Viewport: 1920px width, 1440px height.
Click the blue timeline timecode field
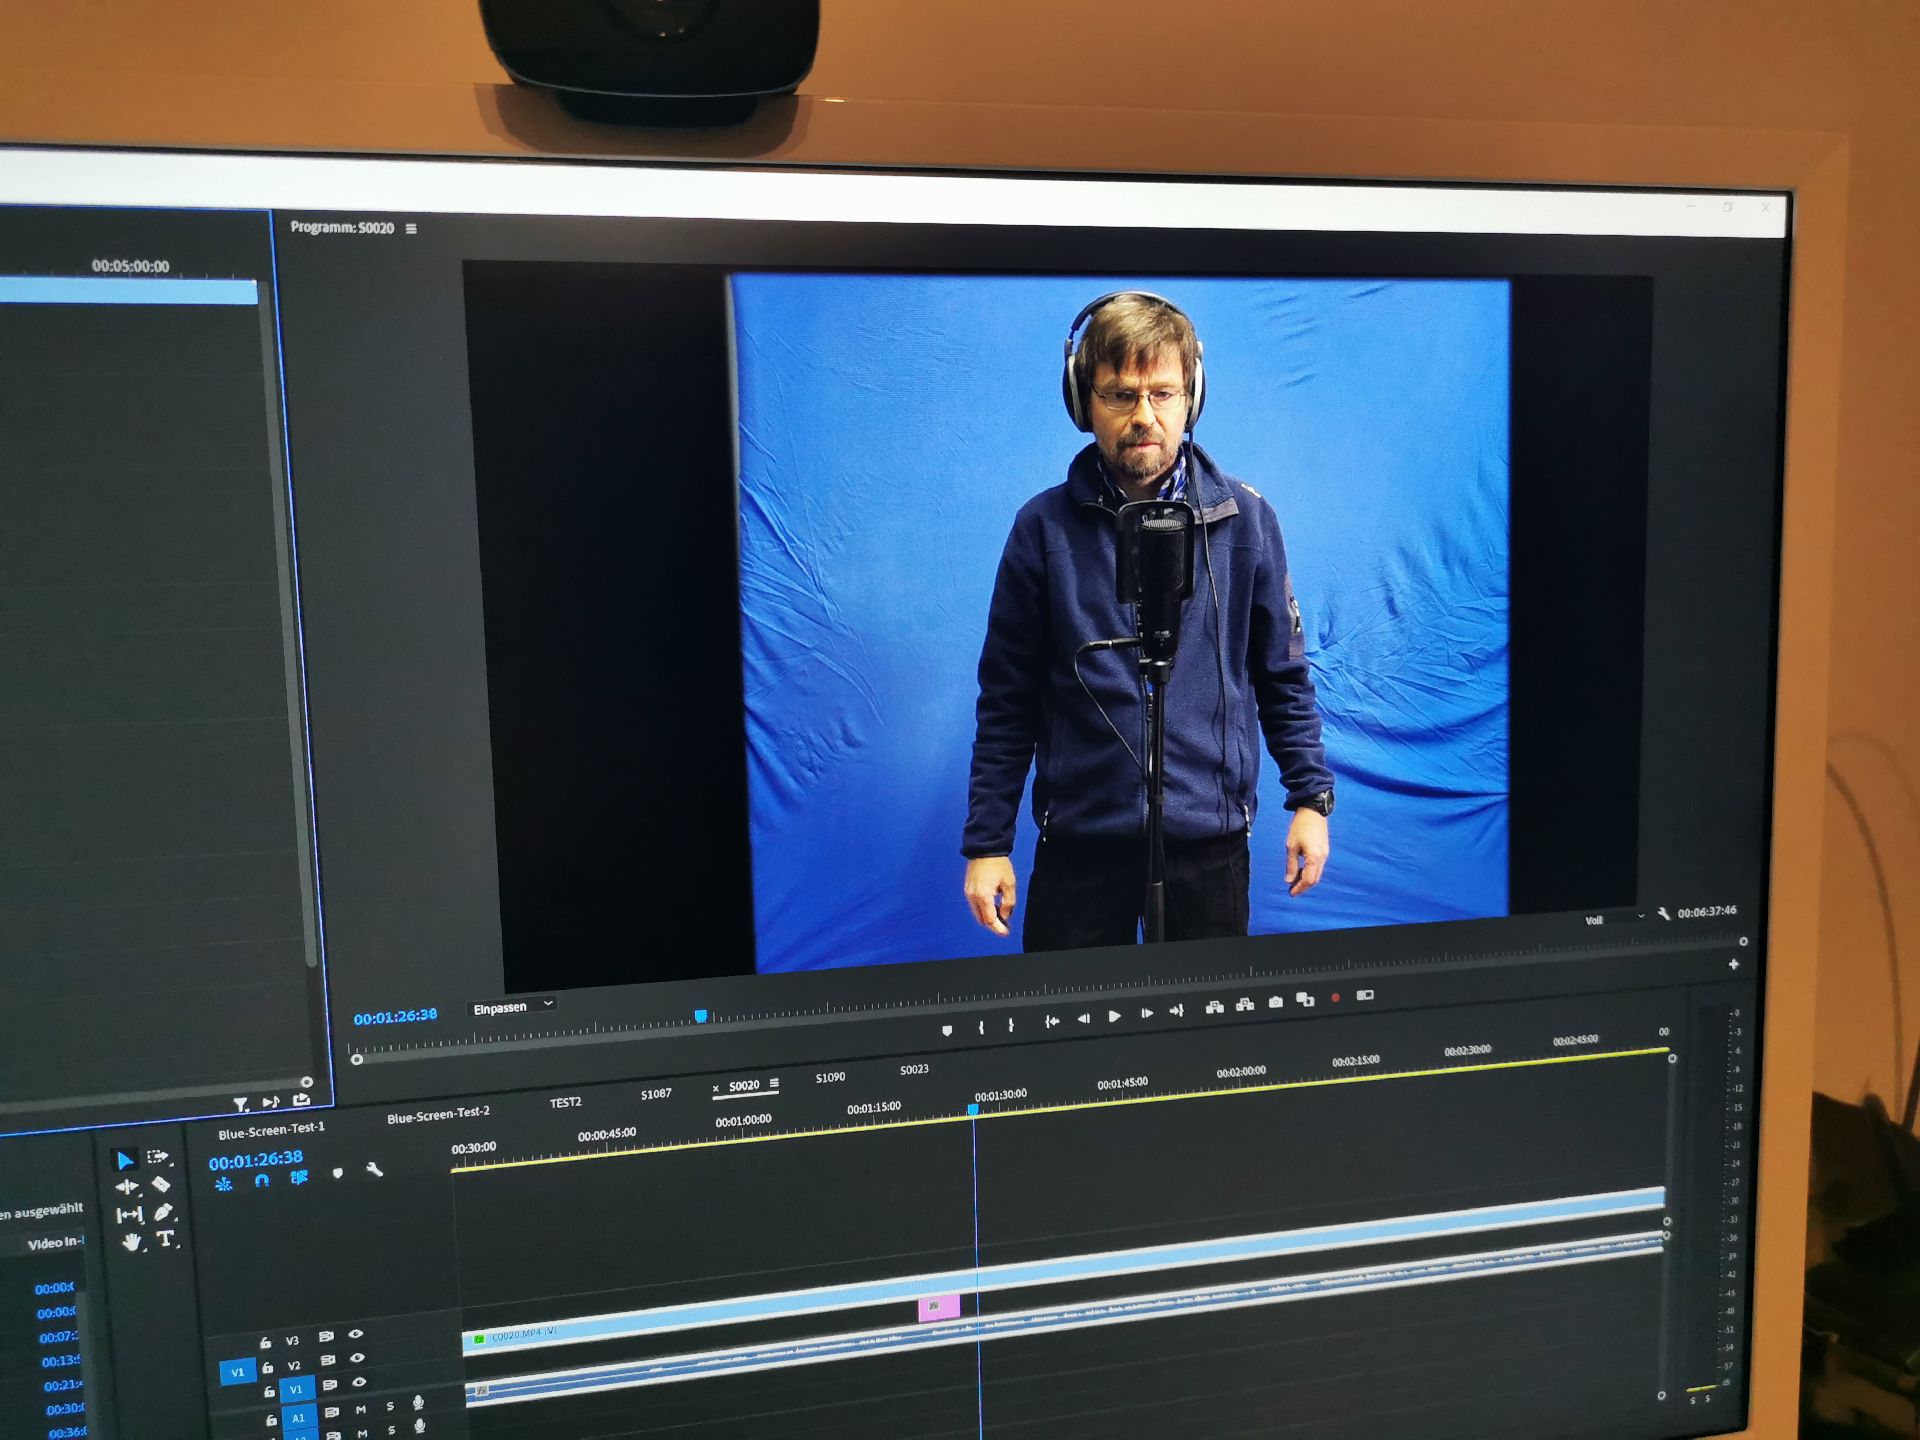click(255, 1159)
